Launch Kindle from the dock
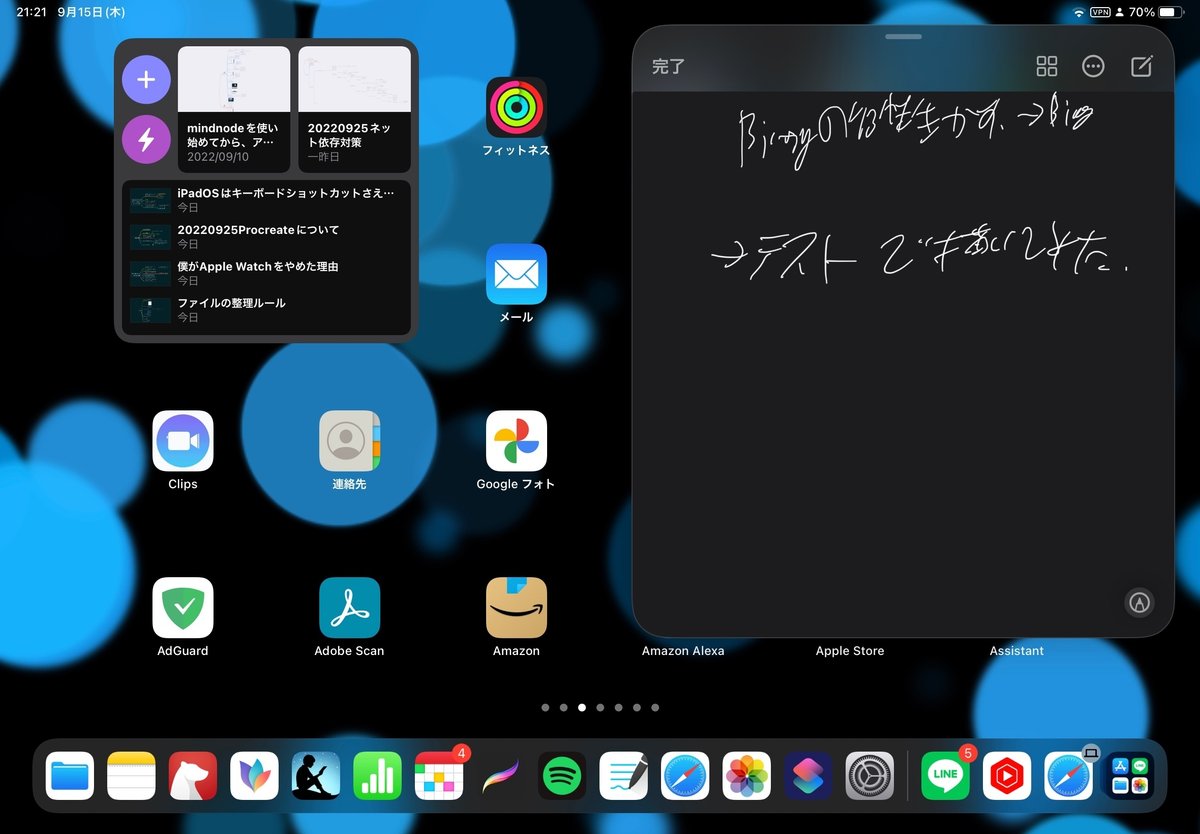Screen dimensions: 1200x834 click(x=316, y=776)
